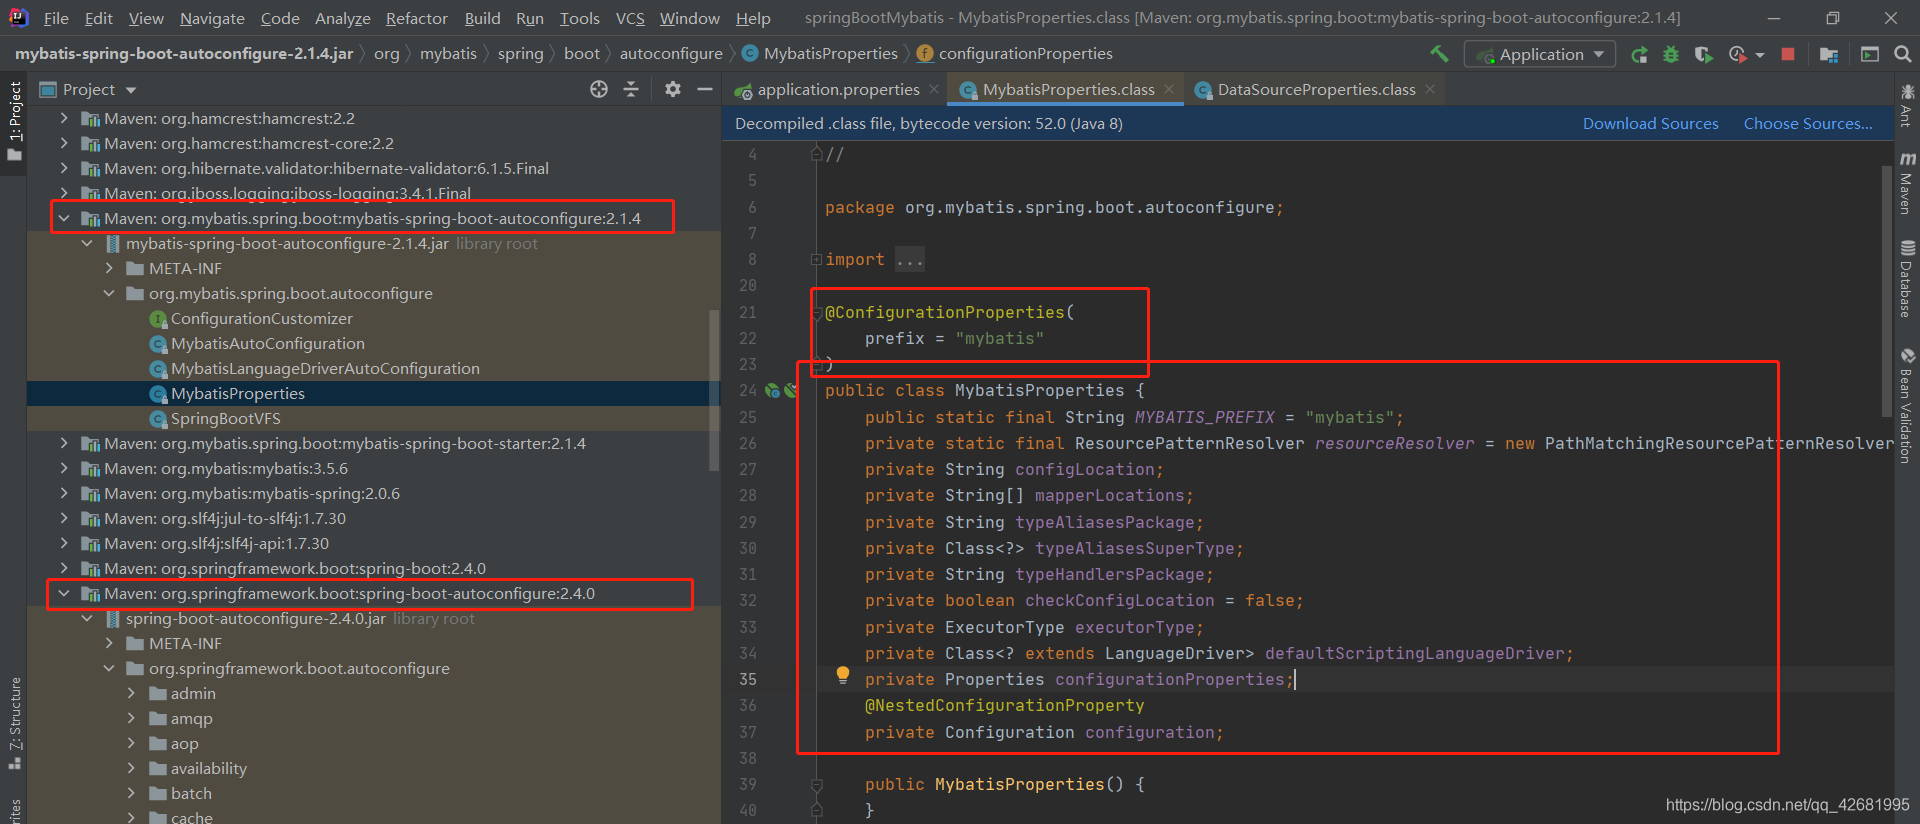Hide the Project tool window
Viewport: 1920px width, 824px height.
[x=705, y=89]
